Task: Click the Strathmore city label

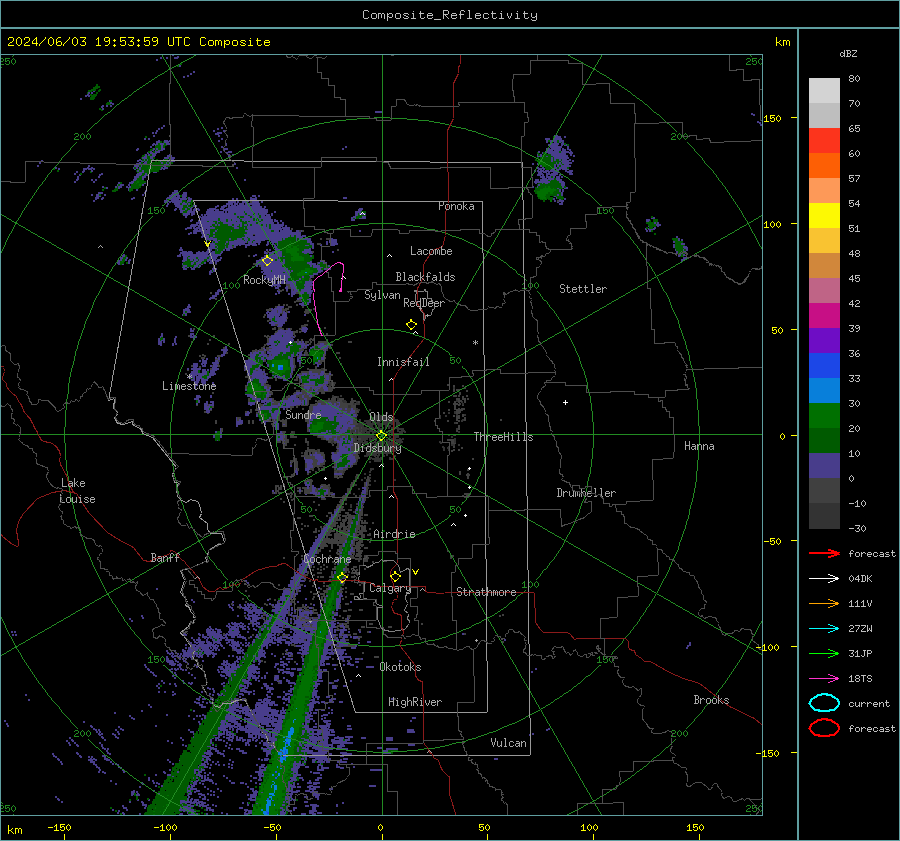Action: pos(486,592)
